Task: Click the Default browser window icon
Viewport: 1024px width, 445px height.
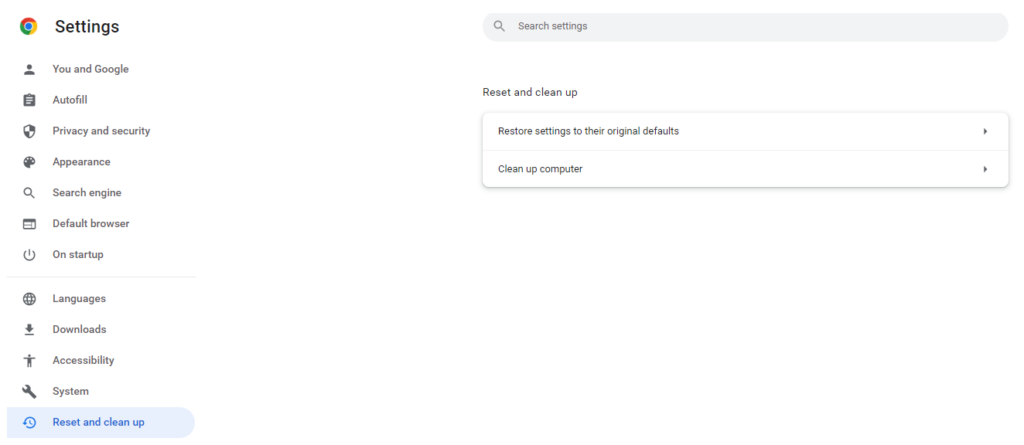Action: point(29,223)
